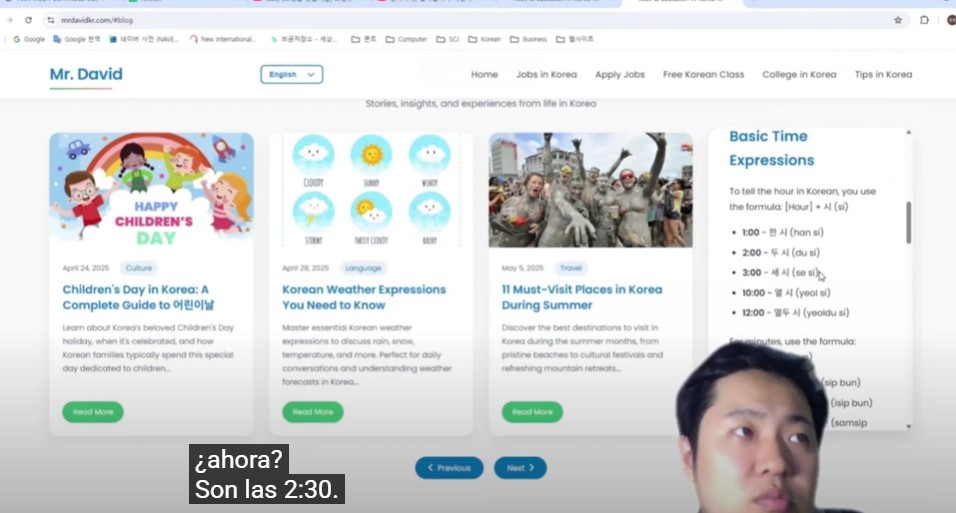Click the down arrow of the article panel scrollbar
Image resolution: width=956 pixels, height=513 pixels.
[x=908, y=426]
